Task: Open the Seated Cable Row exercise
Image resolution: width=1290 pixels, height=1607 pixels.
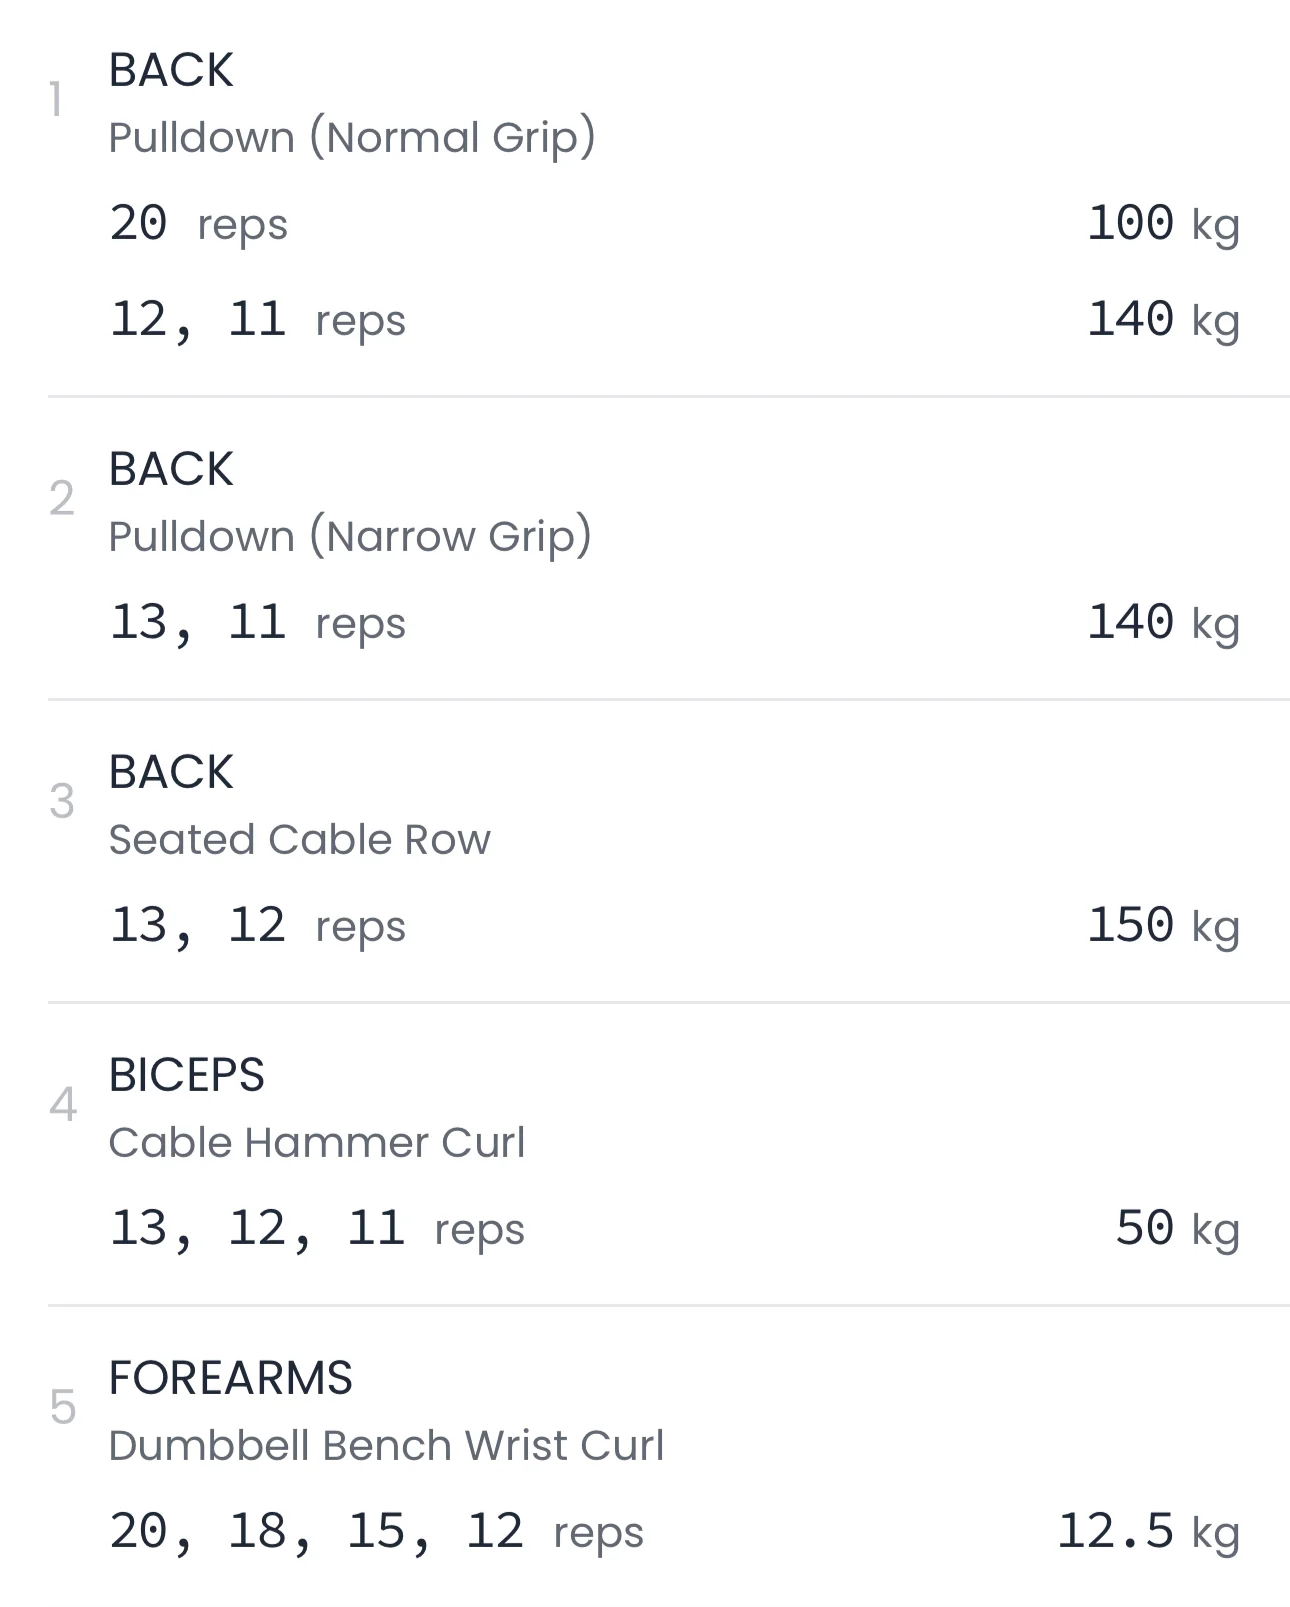Action: [x=299, y=839]
